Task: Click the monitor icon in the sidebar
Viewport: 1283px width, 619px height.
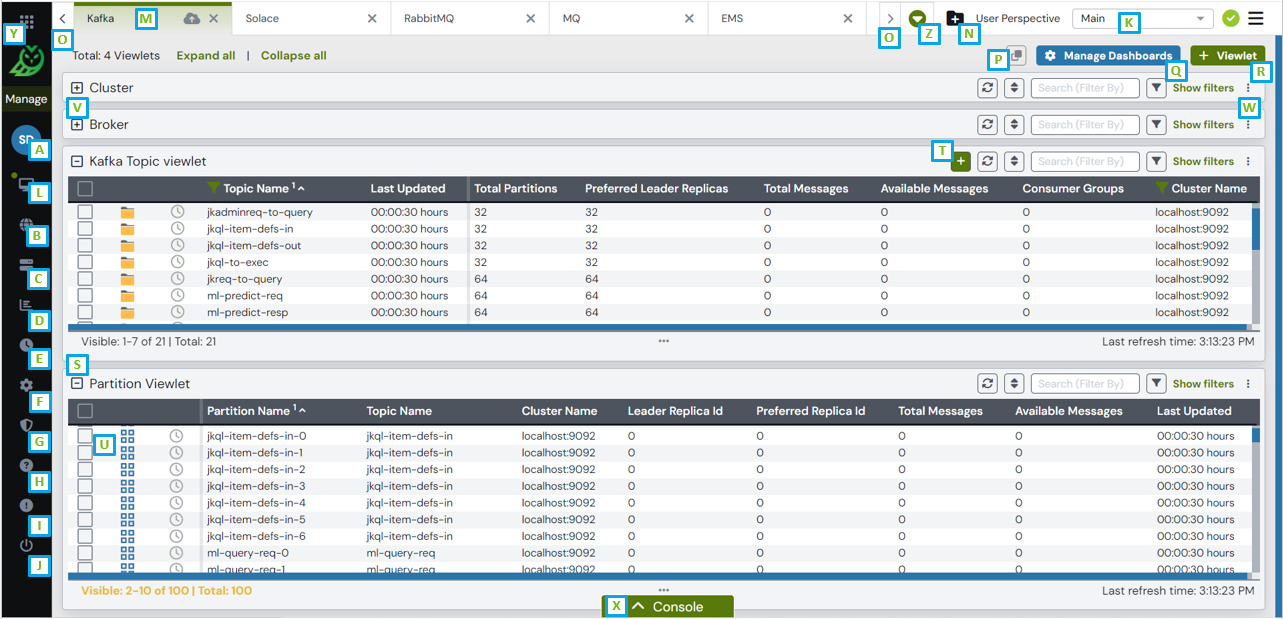Action: 25,184
